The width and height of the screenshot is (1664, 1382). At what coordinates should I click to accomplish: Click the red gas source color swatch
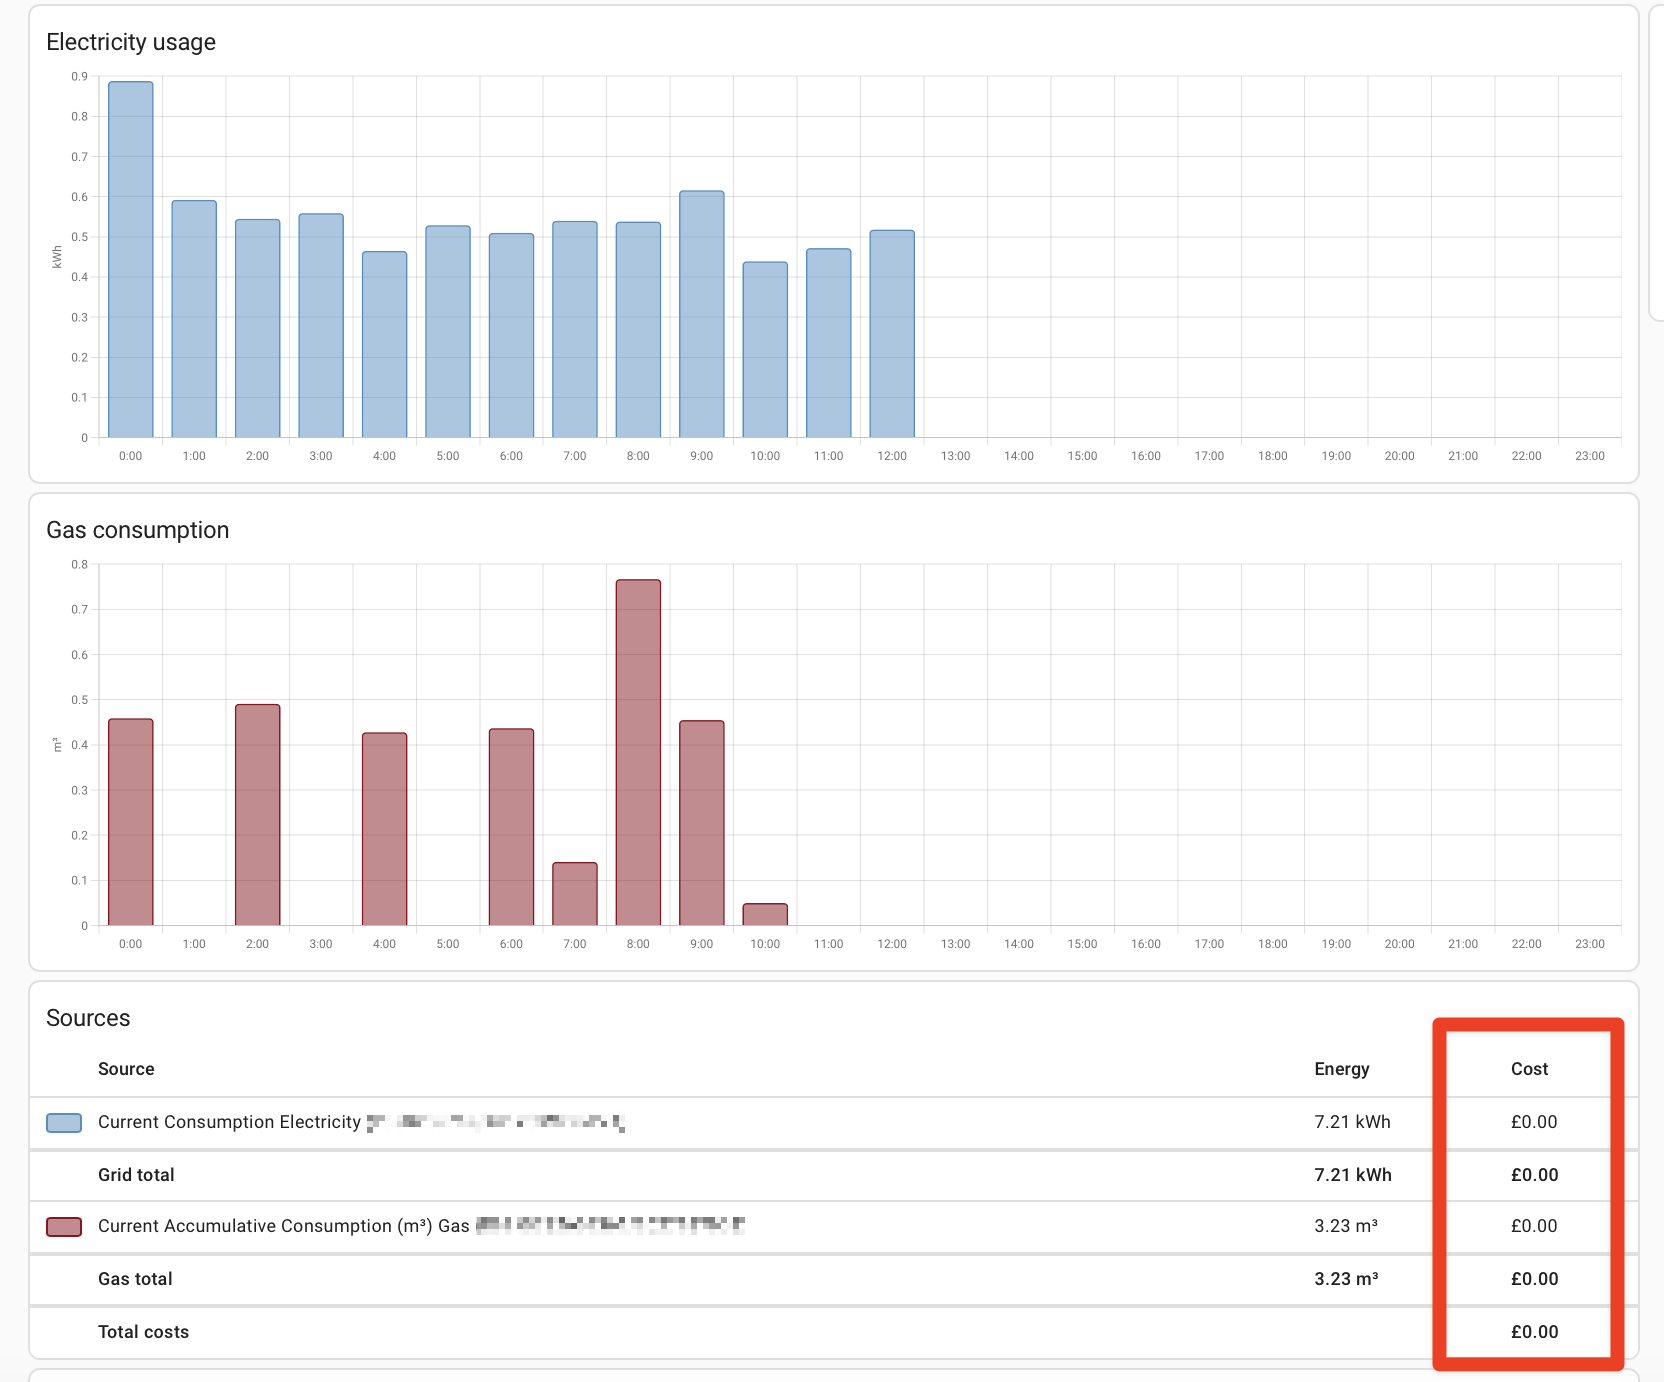click(64, 1227)
